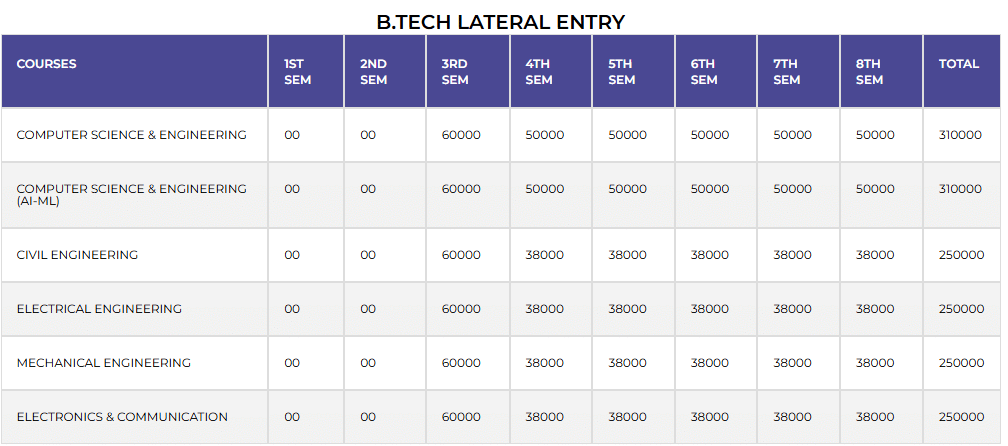The image size is (1008, 446).
Task: Select the COURSES column header
Action: (47, 64)
